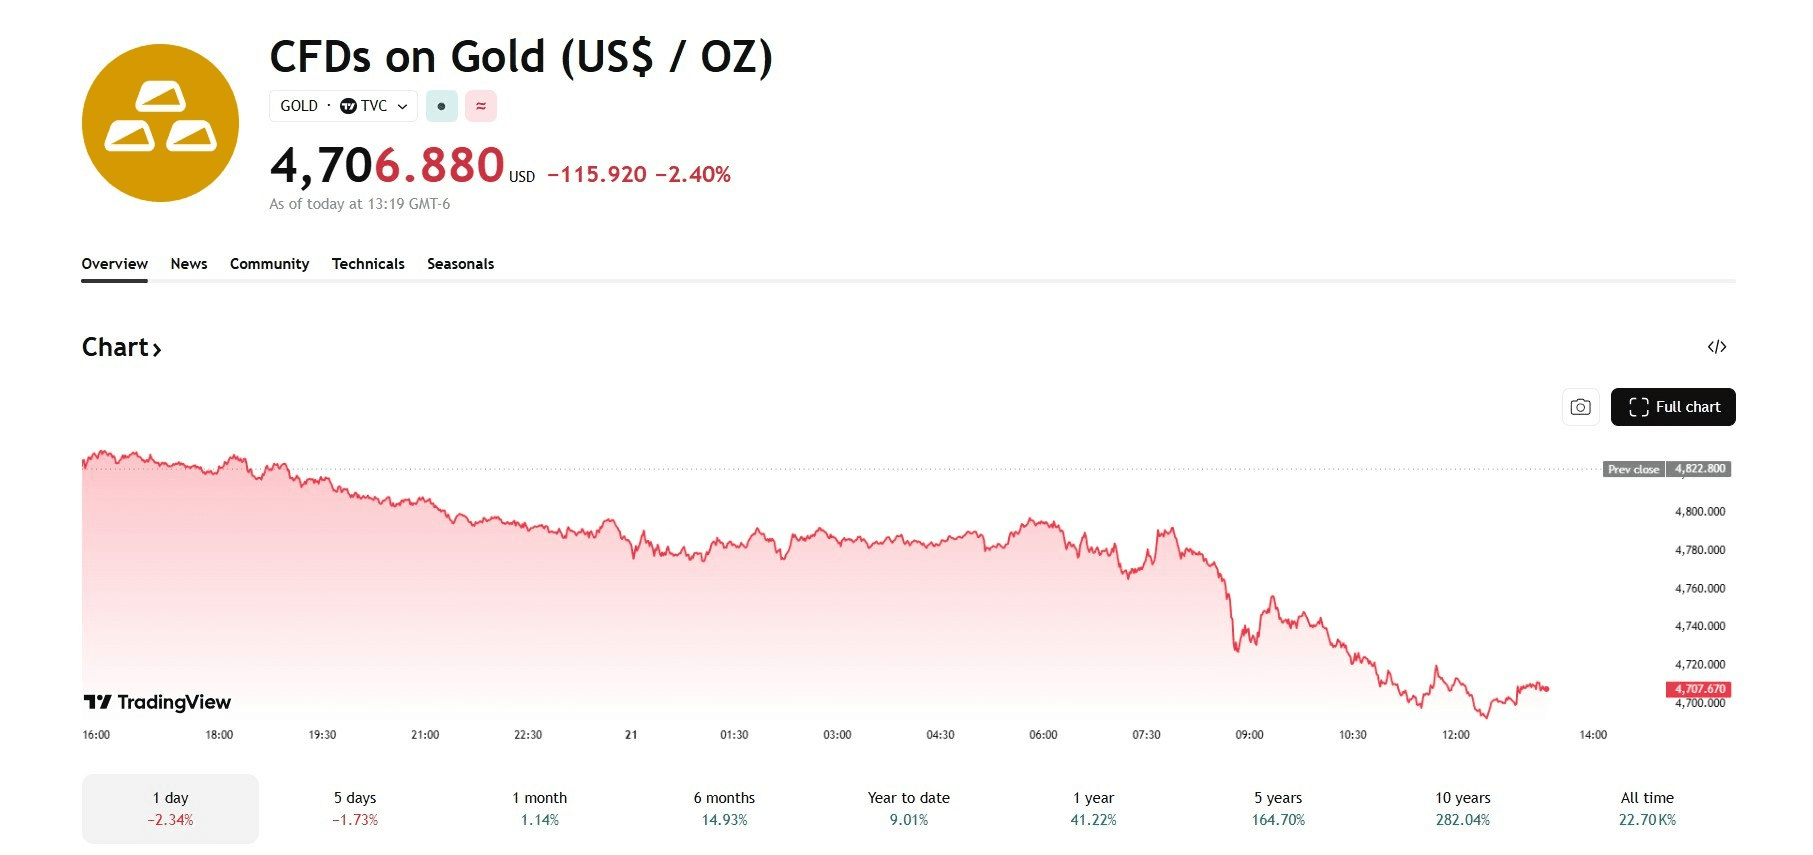
Task: Open the Full chart view
Action: (x=1672, y=407)
